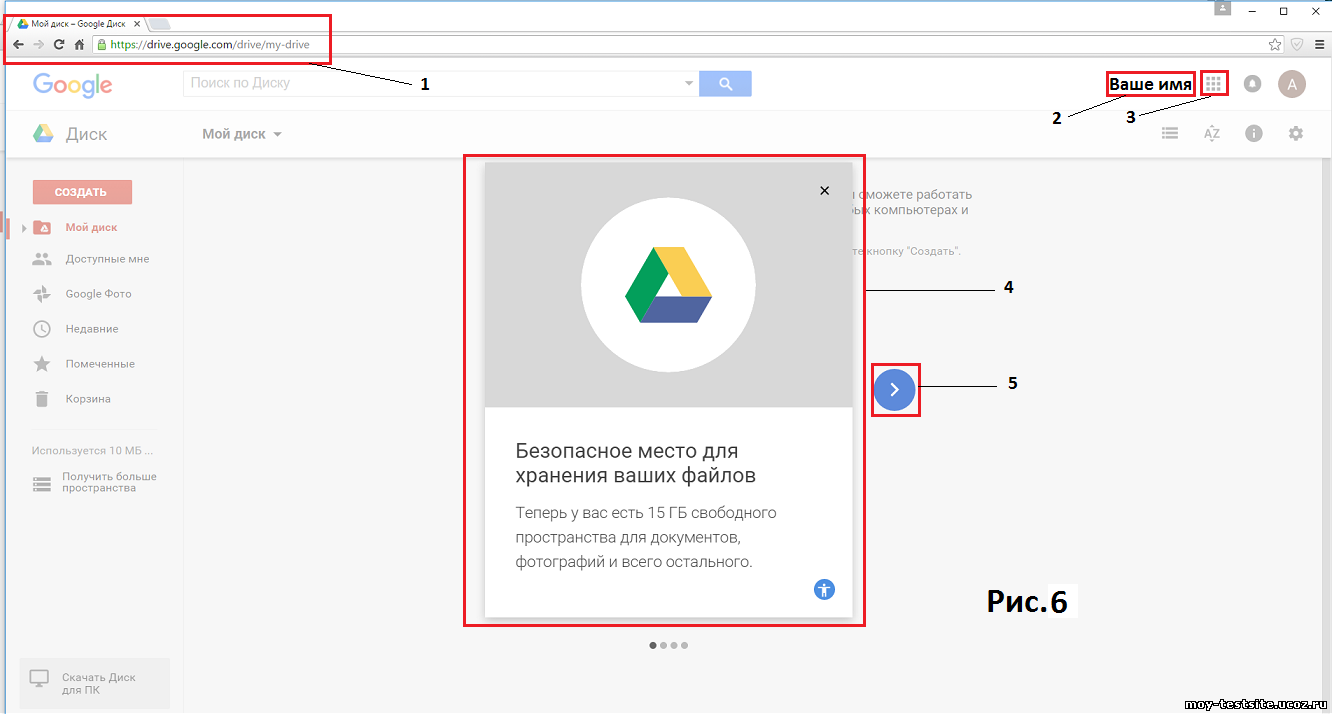Open the Chrome menu icon

click(1319, 44)
